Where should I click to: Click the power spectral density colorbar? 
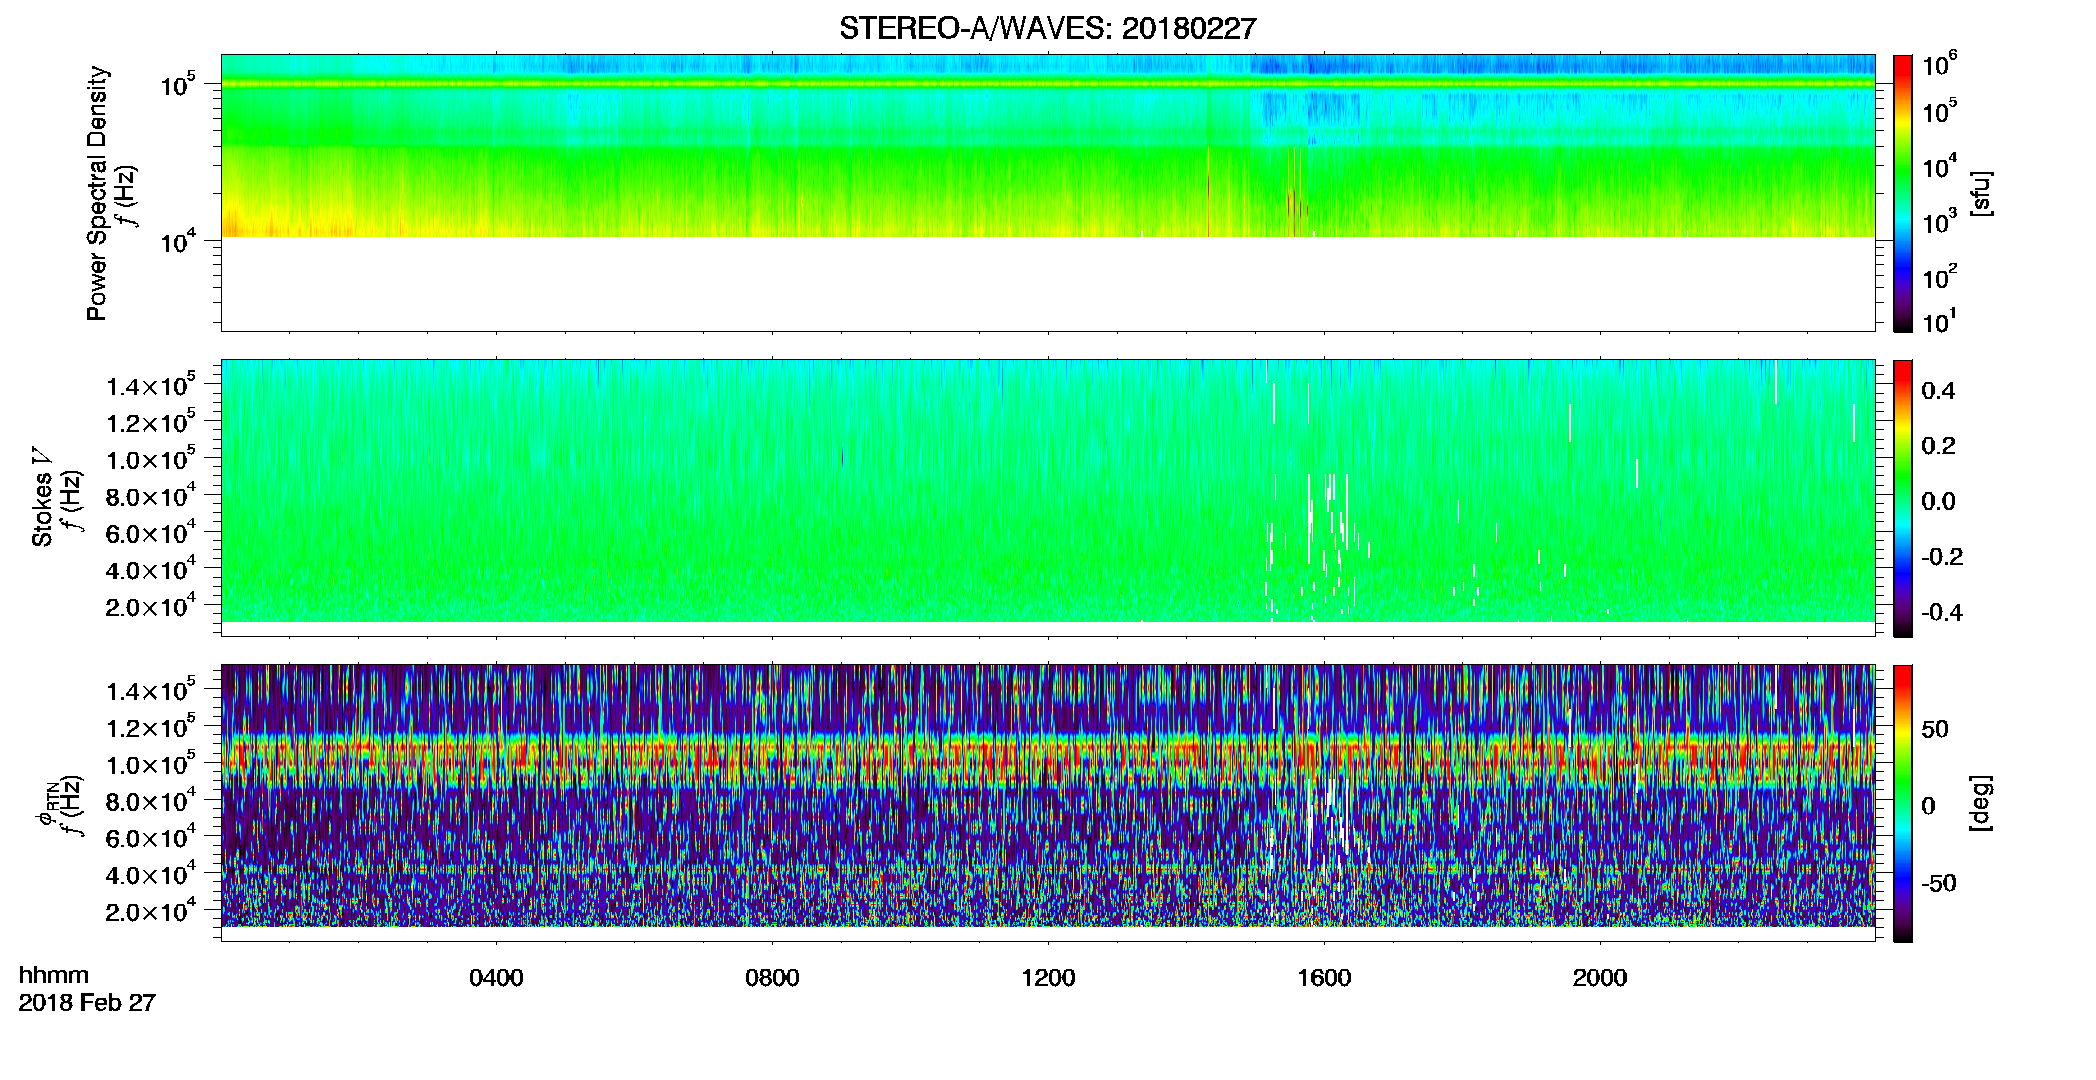click(x=1903, y=193)
